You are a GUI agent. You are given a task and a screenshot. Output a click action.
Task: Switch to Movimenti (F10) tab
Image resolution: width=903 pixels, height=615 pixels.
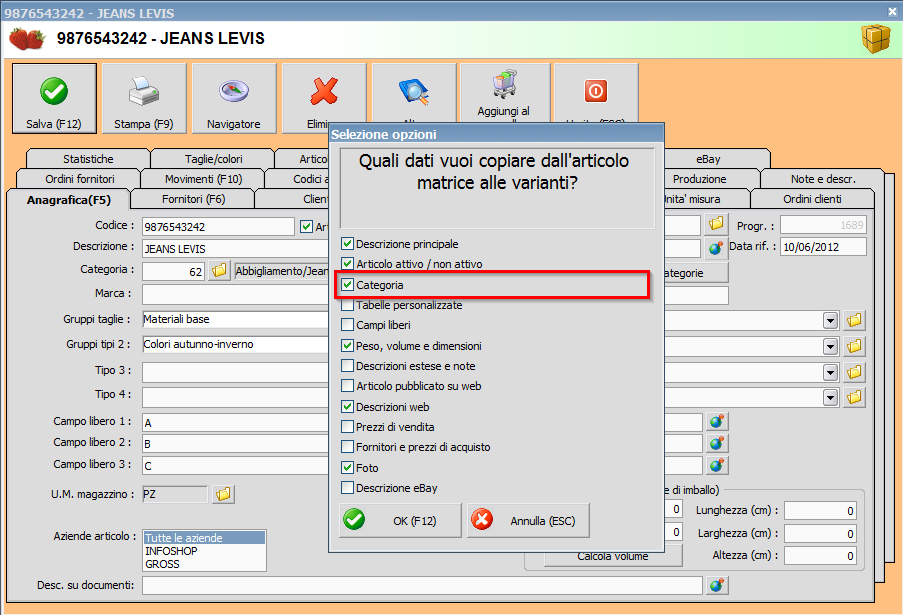[203, 179]
